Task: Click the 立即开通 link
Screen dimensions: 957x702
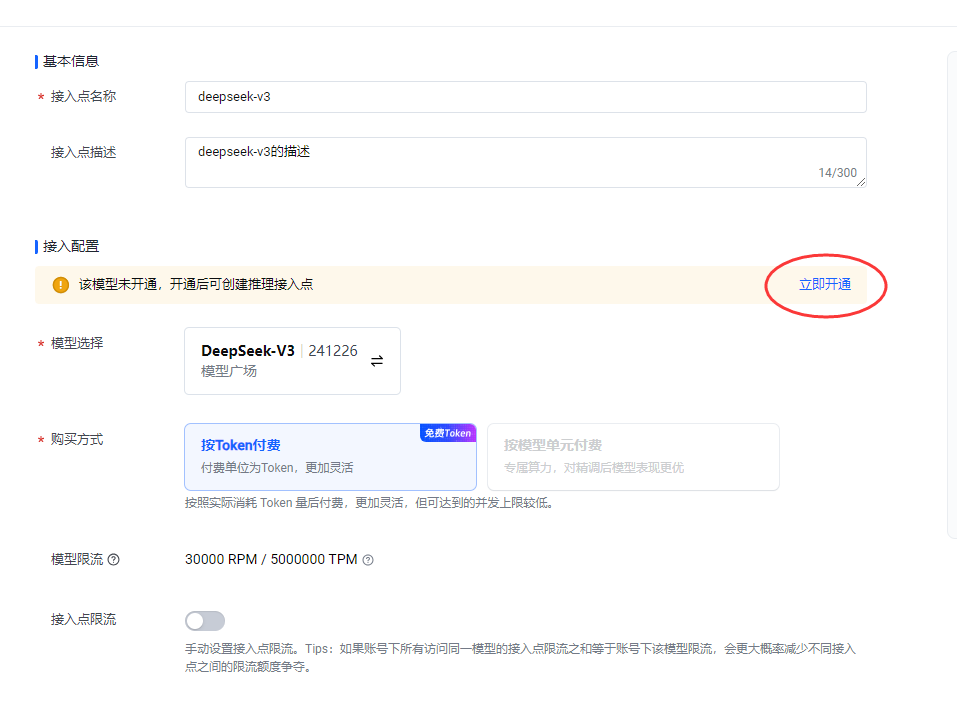Action: click(825, 284)
